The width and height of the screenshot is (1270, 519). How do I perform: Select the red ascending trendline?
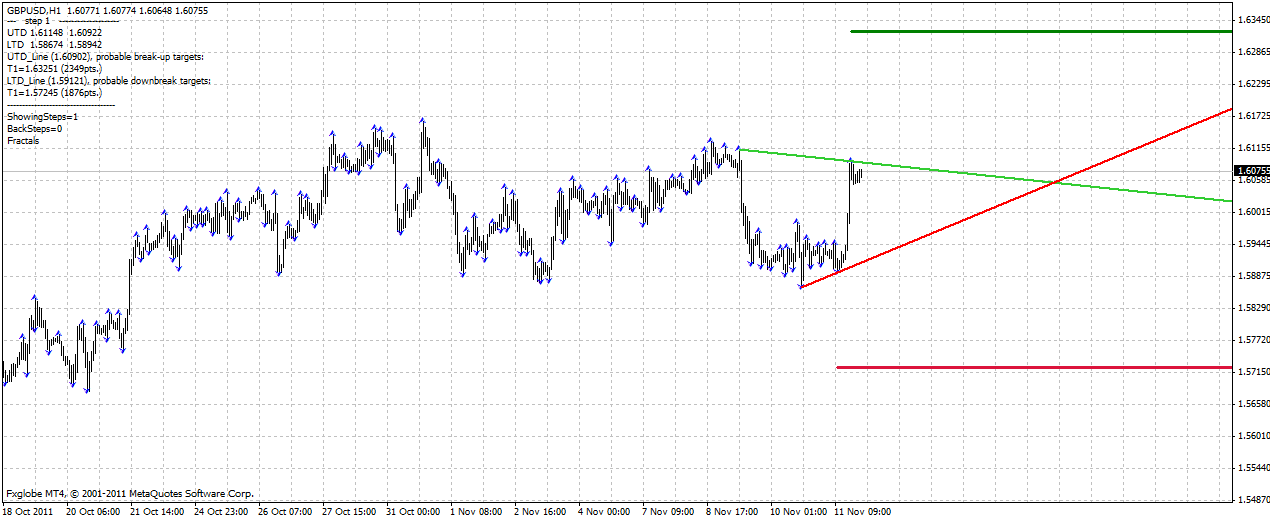click(1015, 198)
